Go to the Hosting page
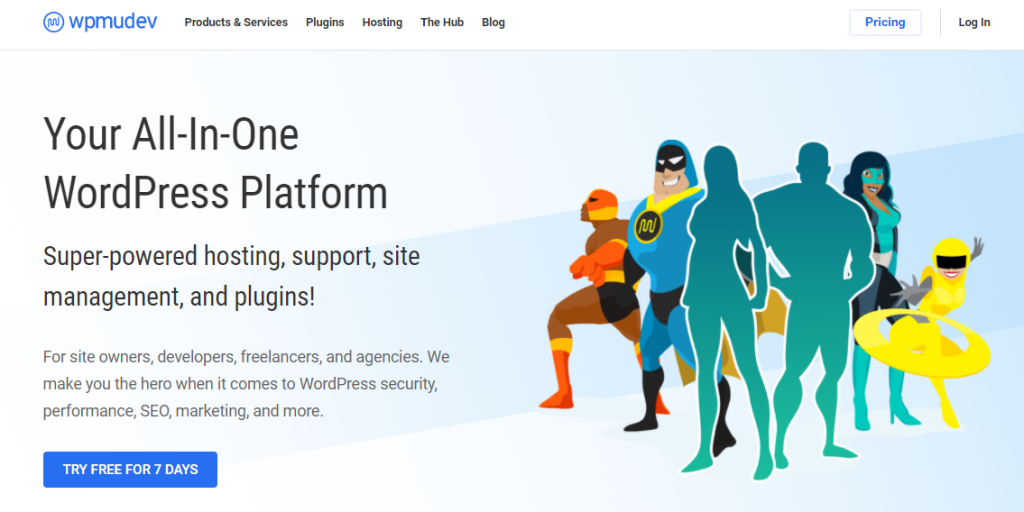The width and height of the screenshot is (1024, 512). (x=382, y=22)
